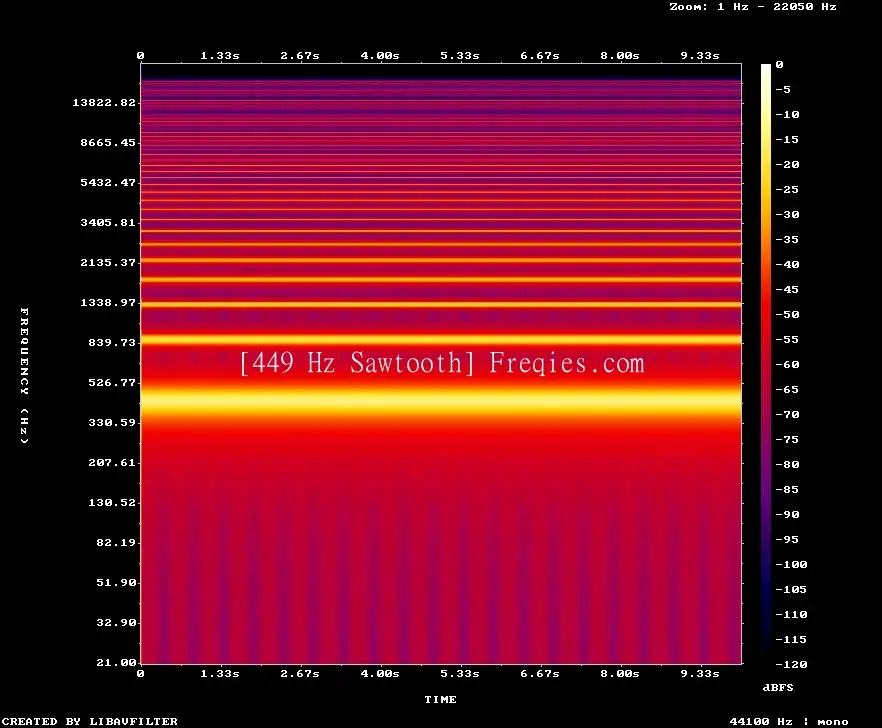Click the -120 dBFS scale value
882x728 pixels.
pyautogui.click(x=791, y=664)
